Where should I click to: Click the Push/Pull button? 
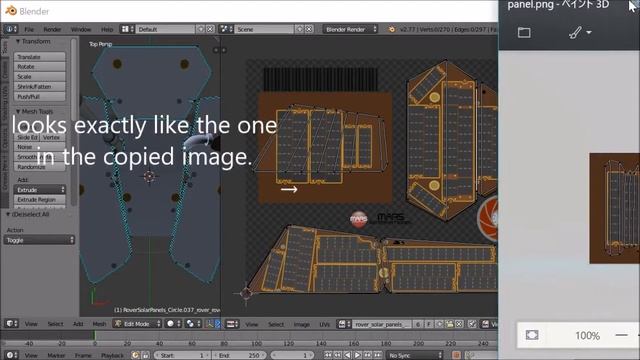[x=40, y=97]
